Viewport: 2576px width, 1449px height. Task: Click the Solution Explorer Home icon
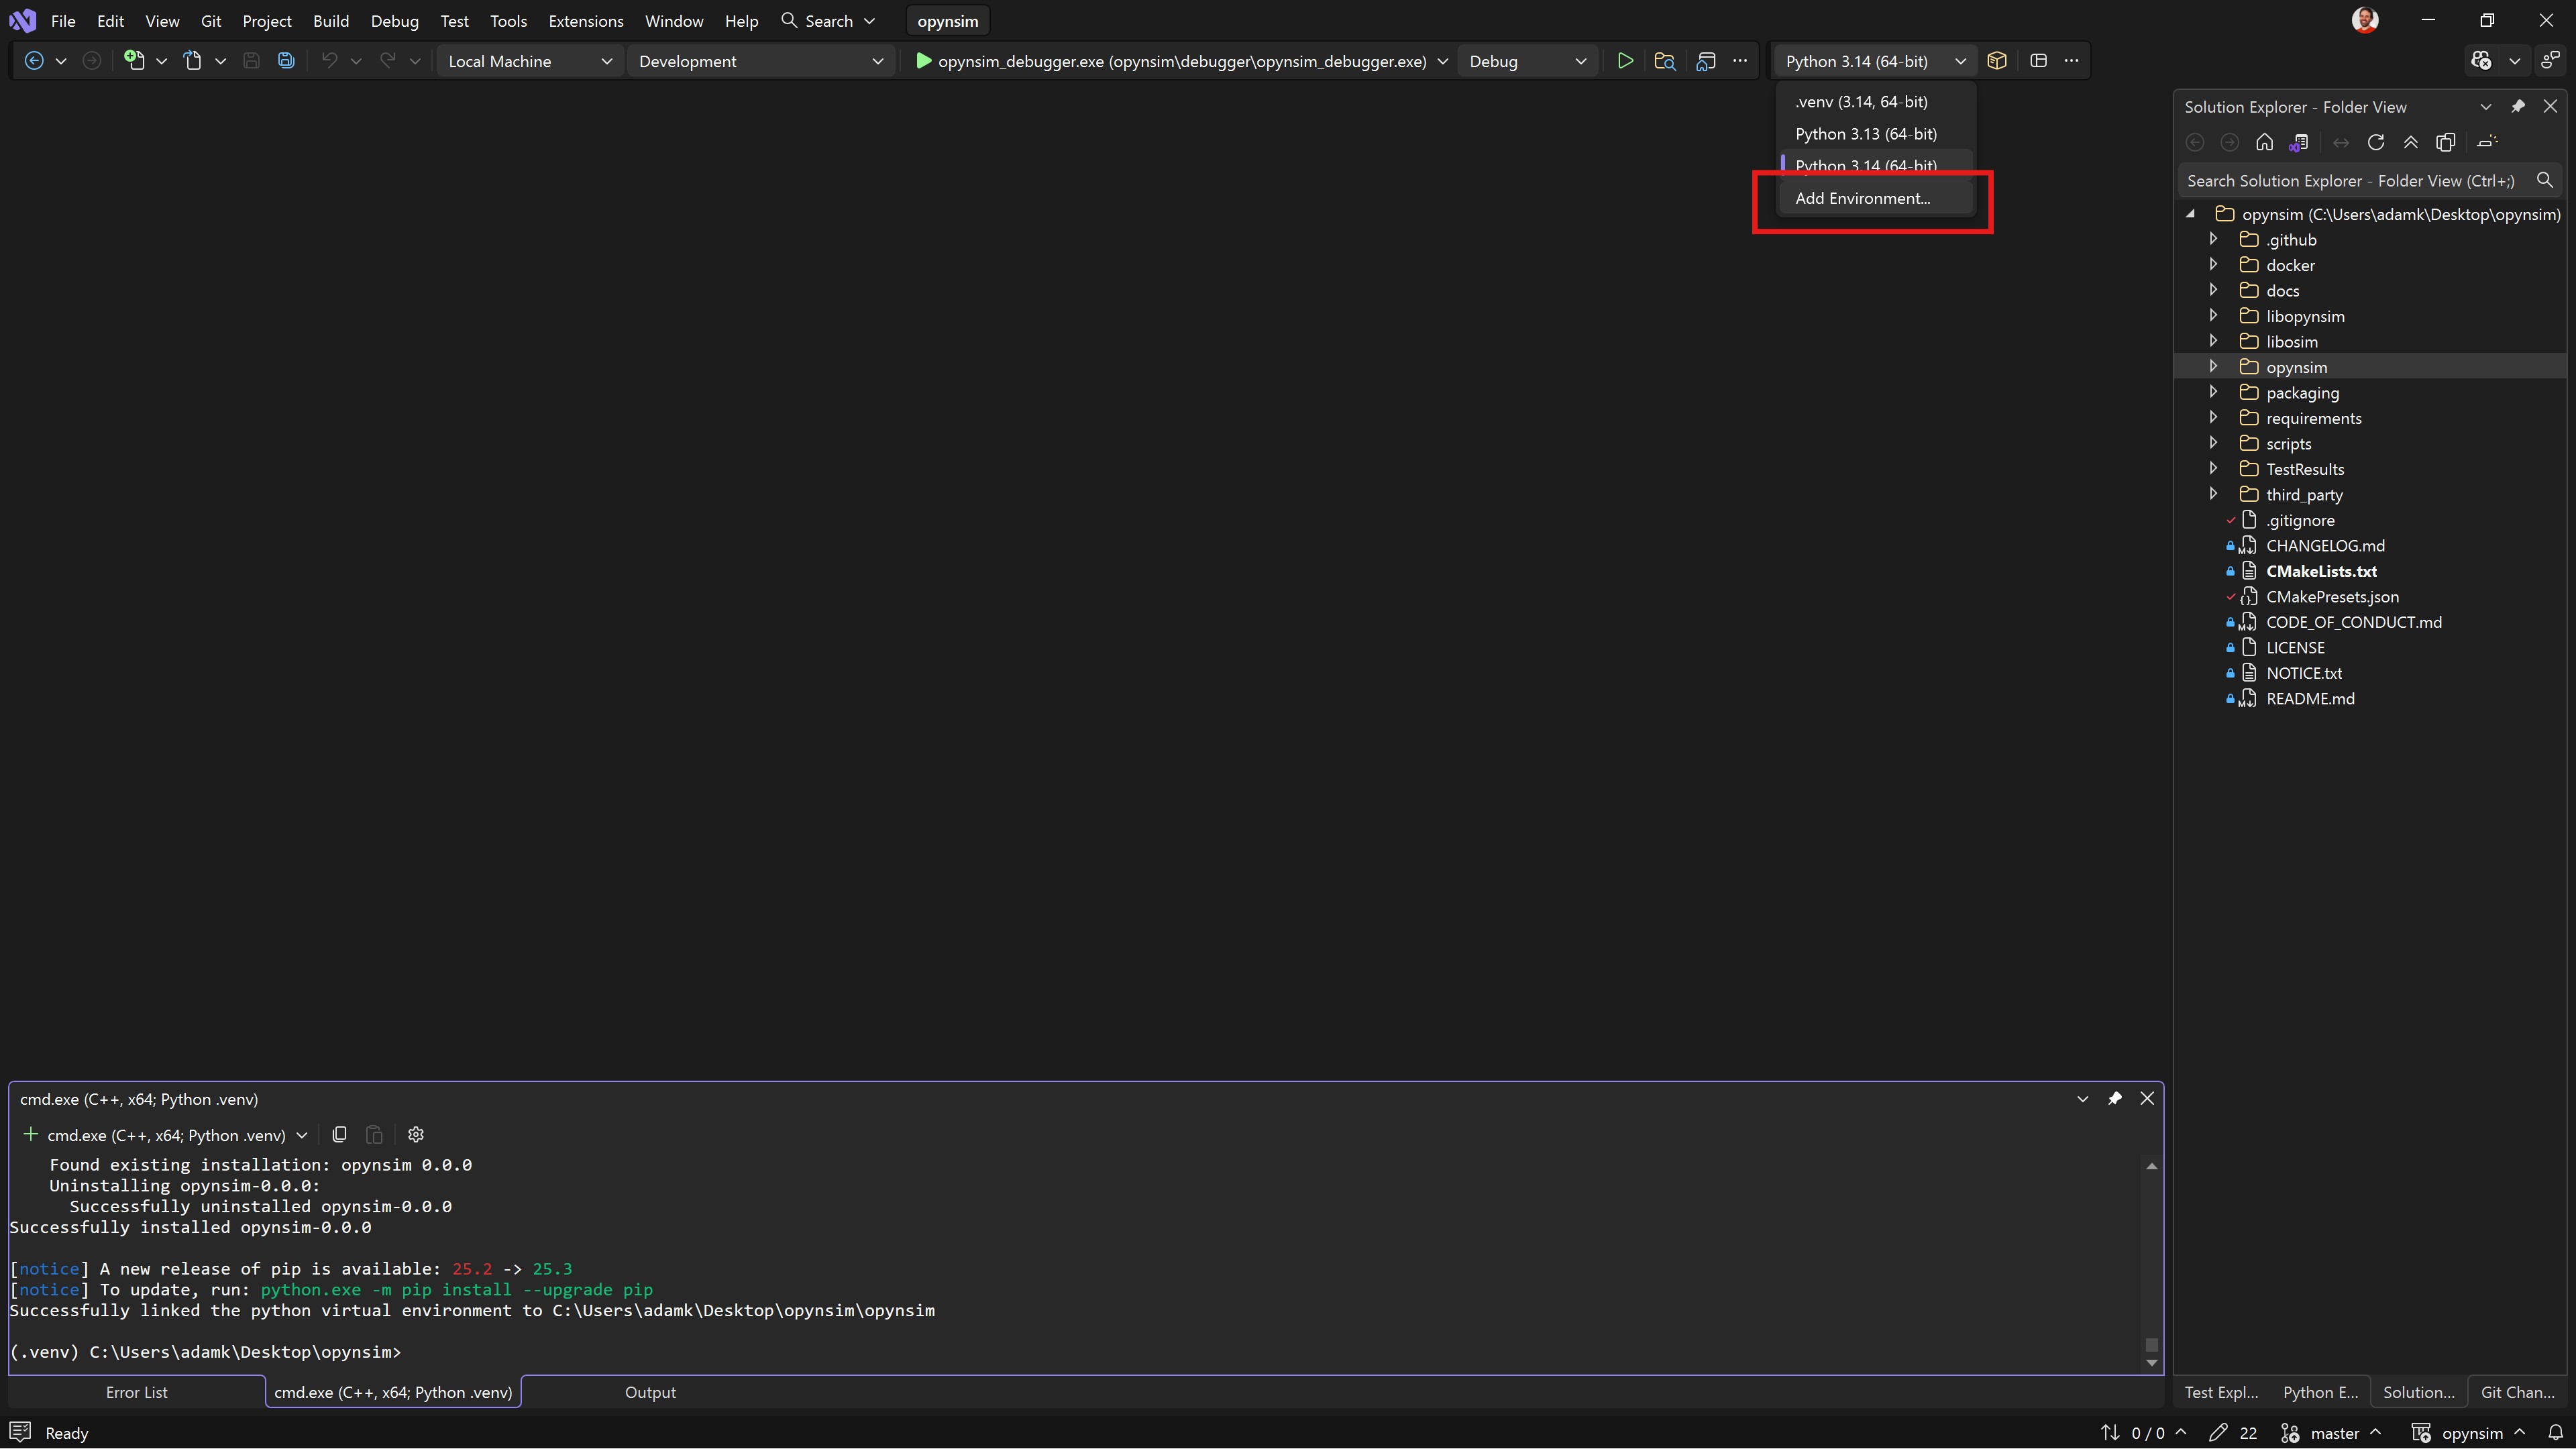click(2264, 142)
